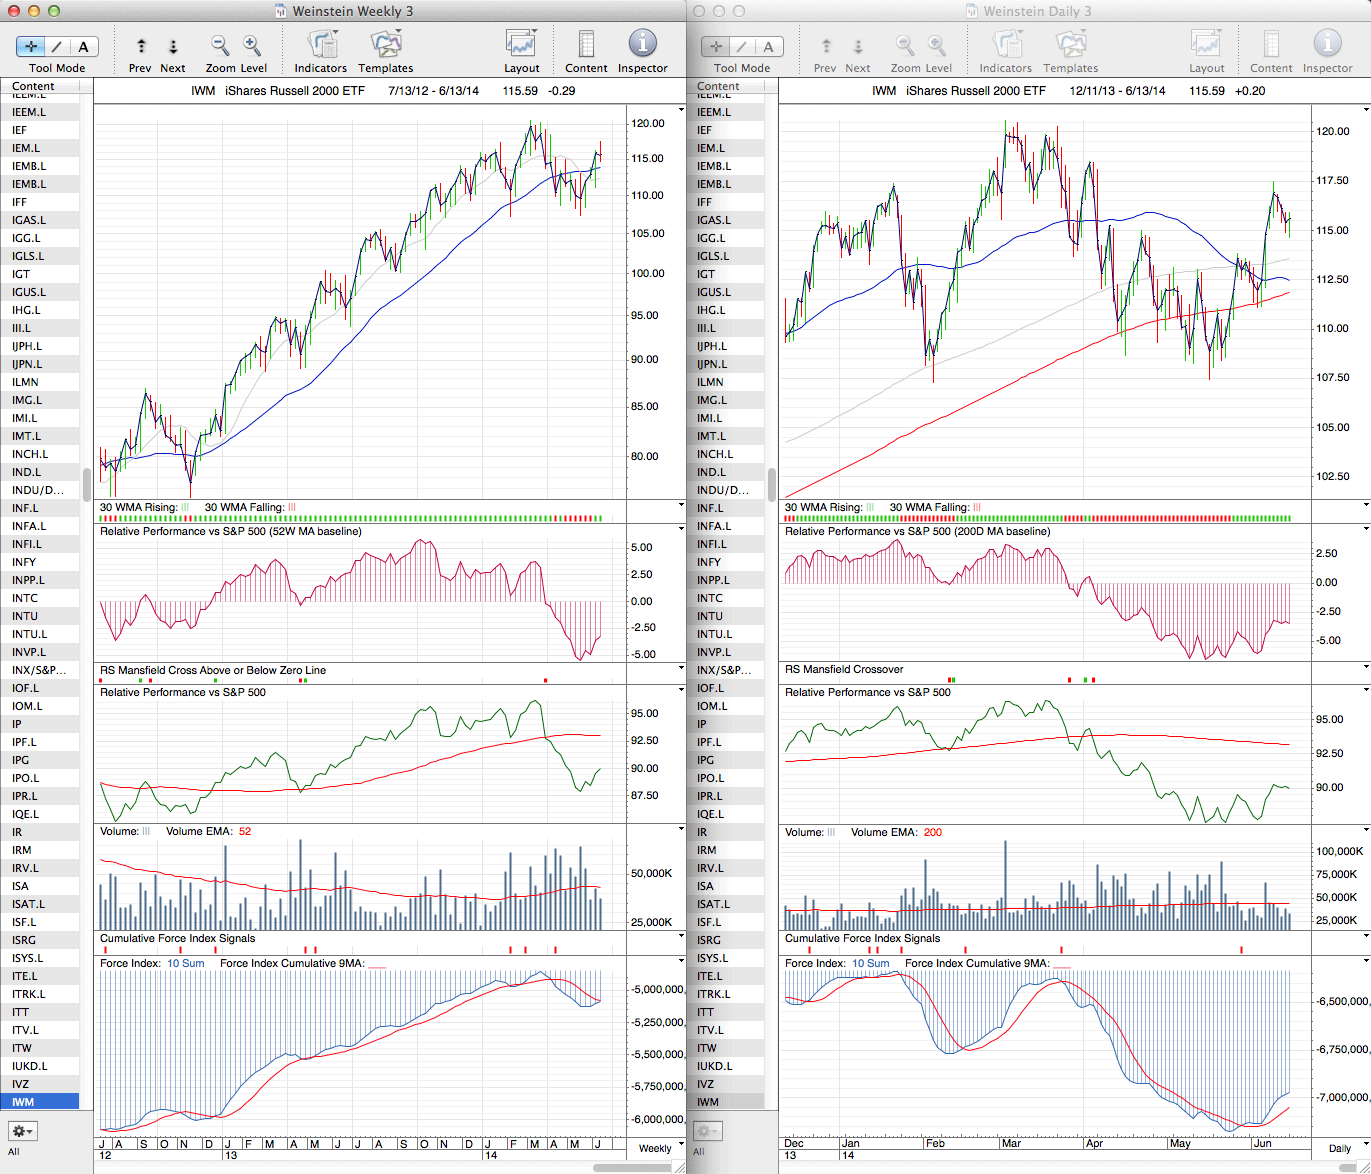
Task: Select text annotation tool mode in Weekly window
Action: [x=83, y=46]
